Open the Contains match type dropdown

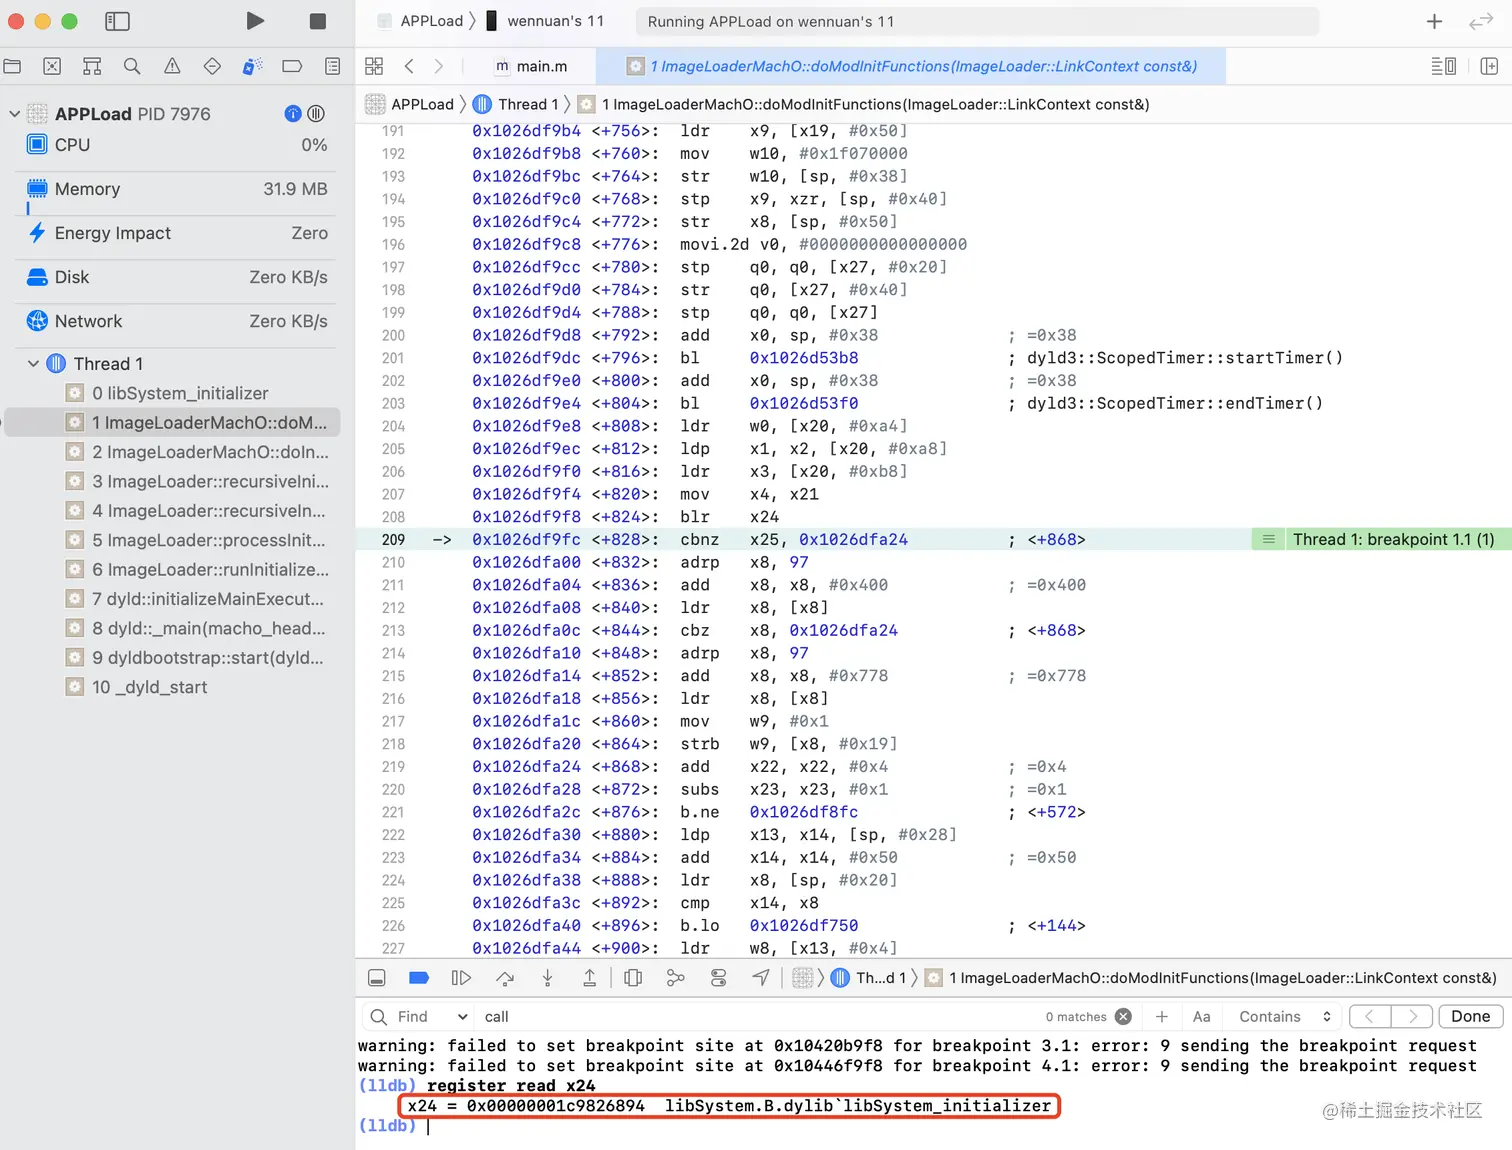click(x=1285, y=1017)
